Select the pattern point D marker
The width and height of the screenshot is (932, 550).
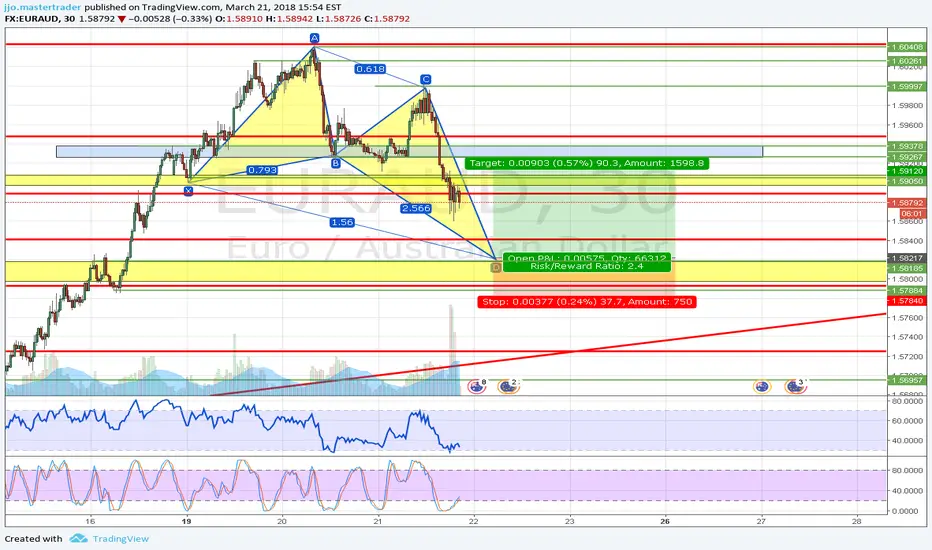(x=496, y=268)
